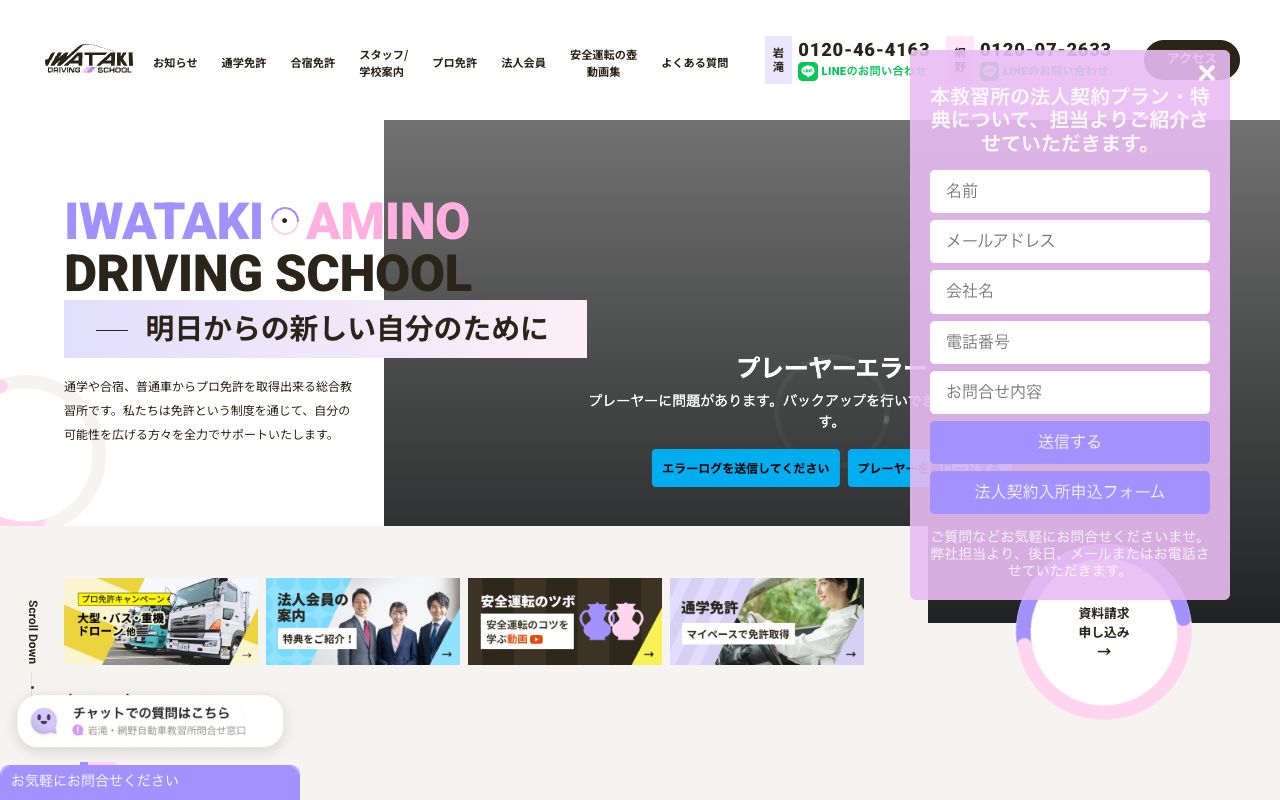
Task: Select 合宿免許 from the navigation
Action: (312, 62)
